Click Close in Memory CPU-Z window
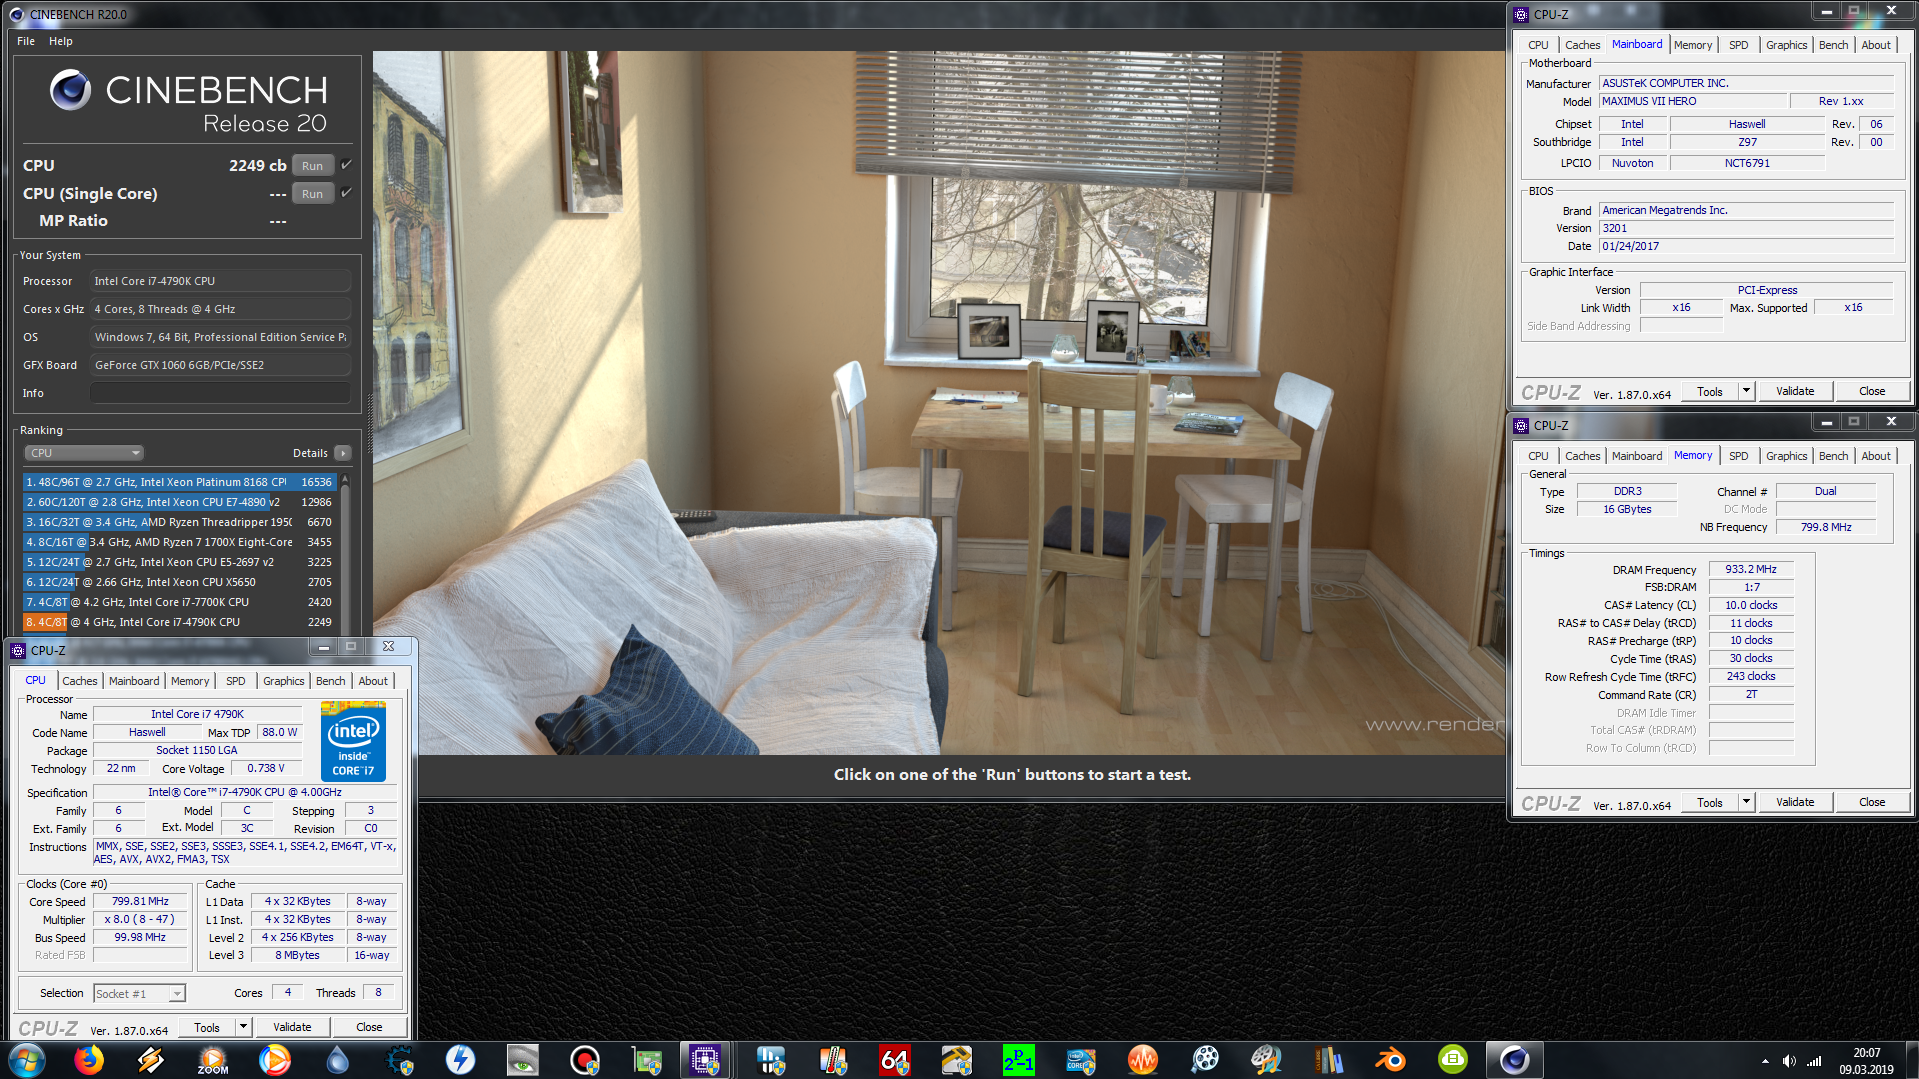Screen dimensions: 1919x1079 click(x=1872, y=802)
